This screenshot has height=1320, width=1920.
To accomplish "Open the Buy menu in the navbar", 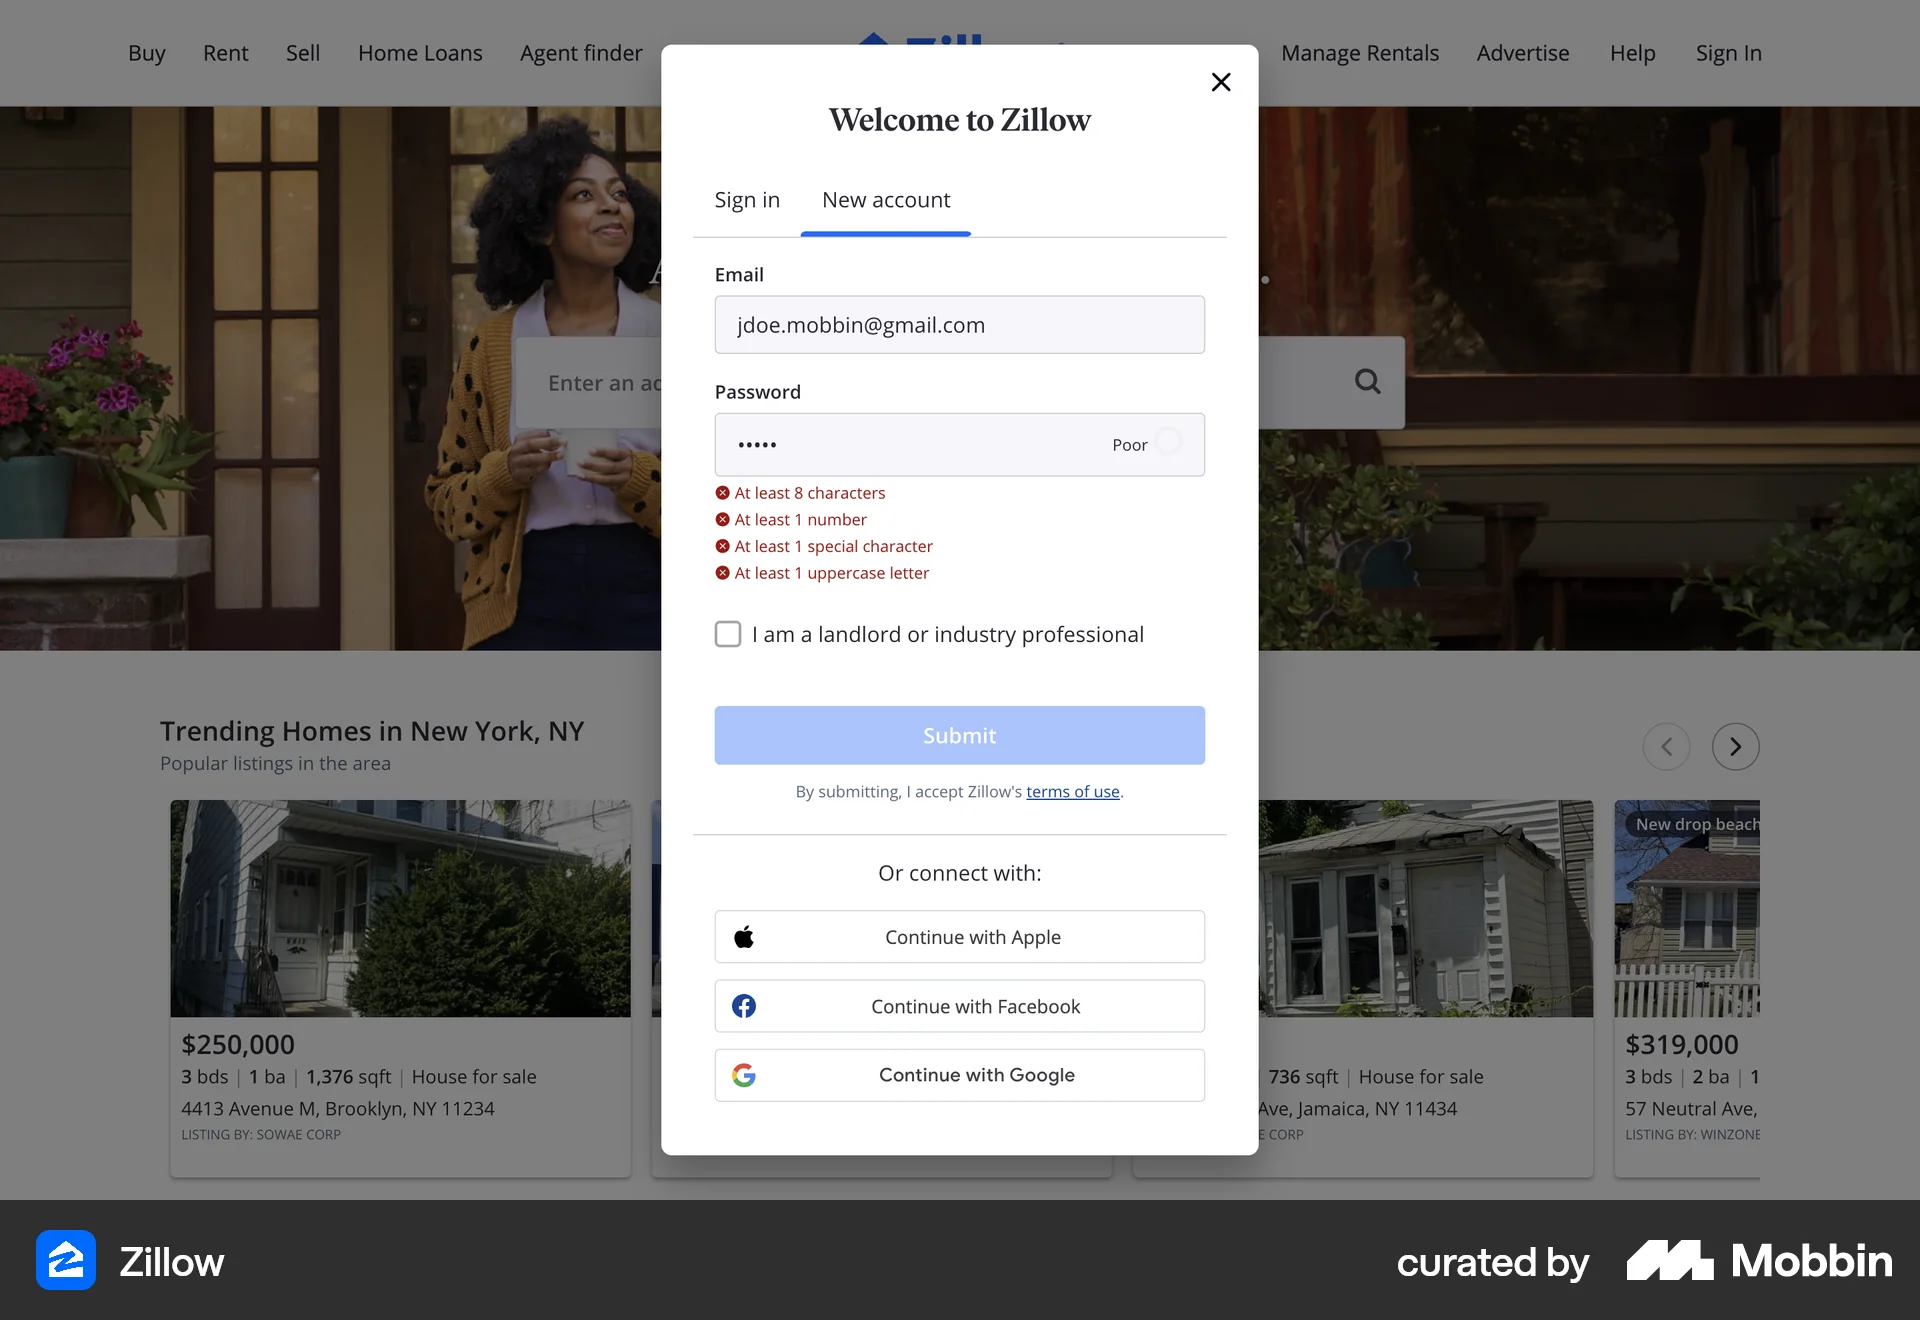I will point(146,53).
